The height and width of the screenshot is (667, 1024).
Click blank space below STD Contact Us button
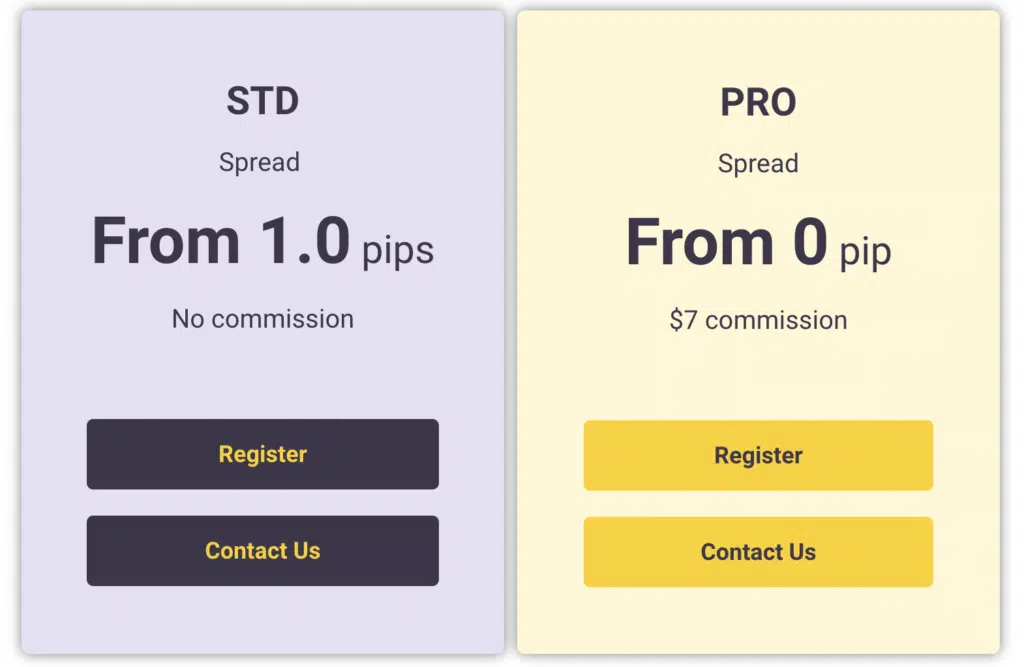coord(262,620)
